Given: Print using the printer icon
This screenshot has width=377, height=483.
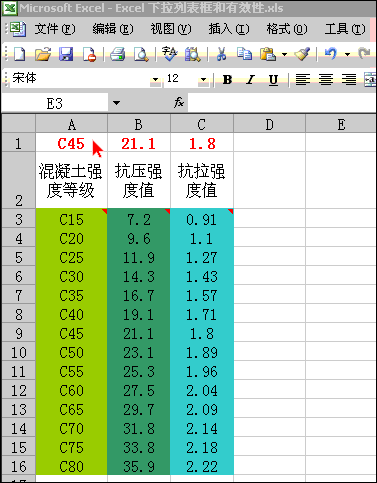Looking at the screenshot, I should (x=118, y=54).
